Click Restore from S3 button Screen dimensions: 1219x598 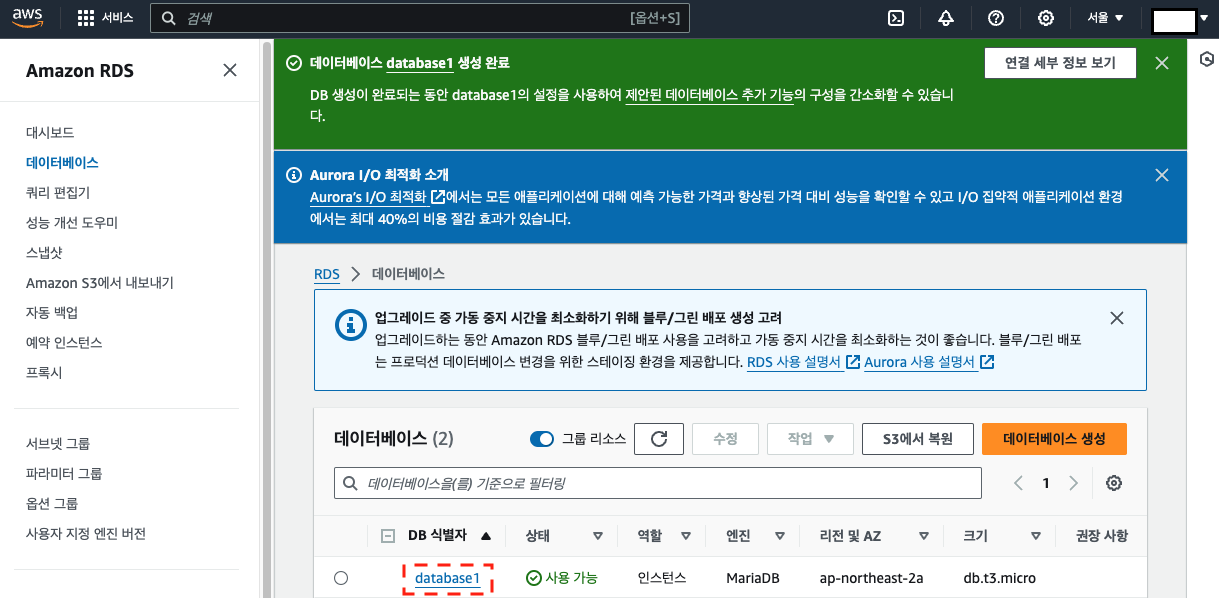pos(918,439)
